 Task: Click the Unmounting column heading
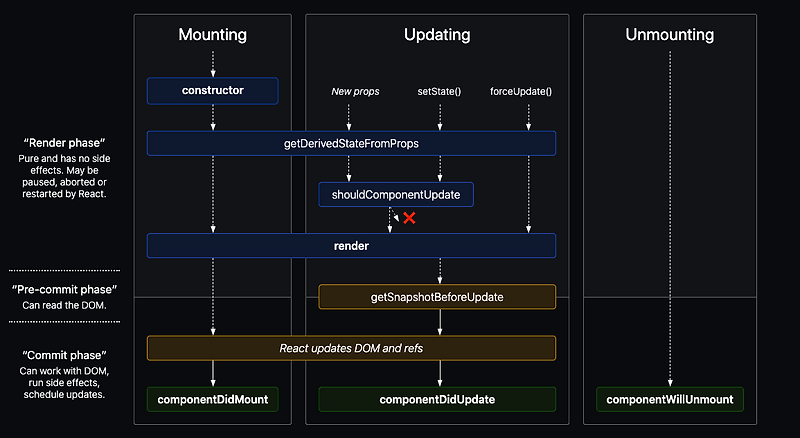(670, 35)
